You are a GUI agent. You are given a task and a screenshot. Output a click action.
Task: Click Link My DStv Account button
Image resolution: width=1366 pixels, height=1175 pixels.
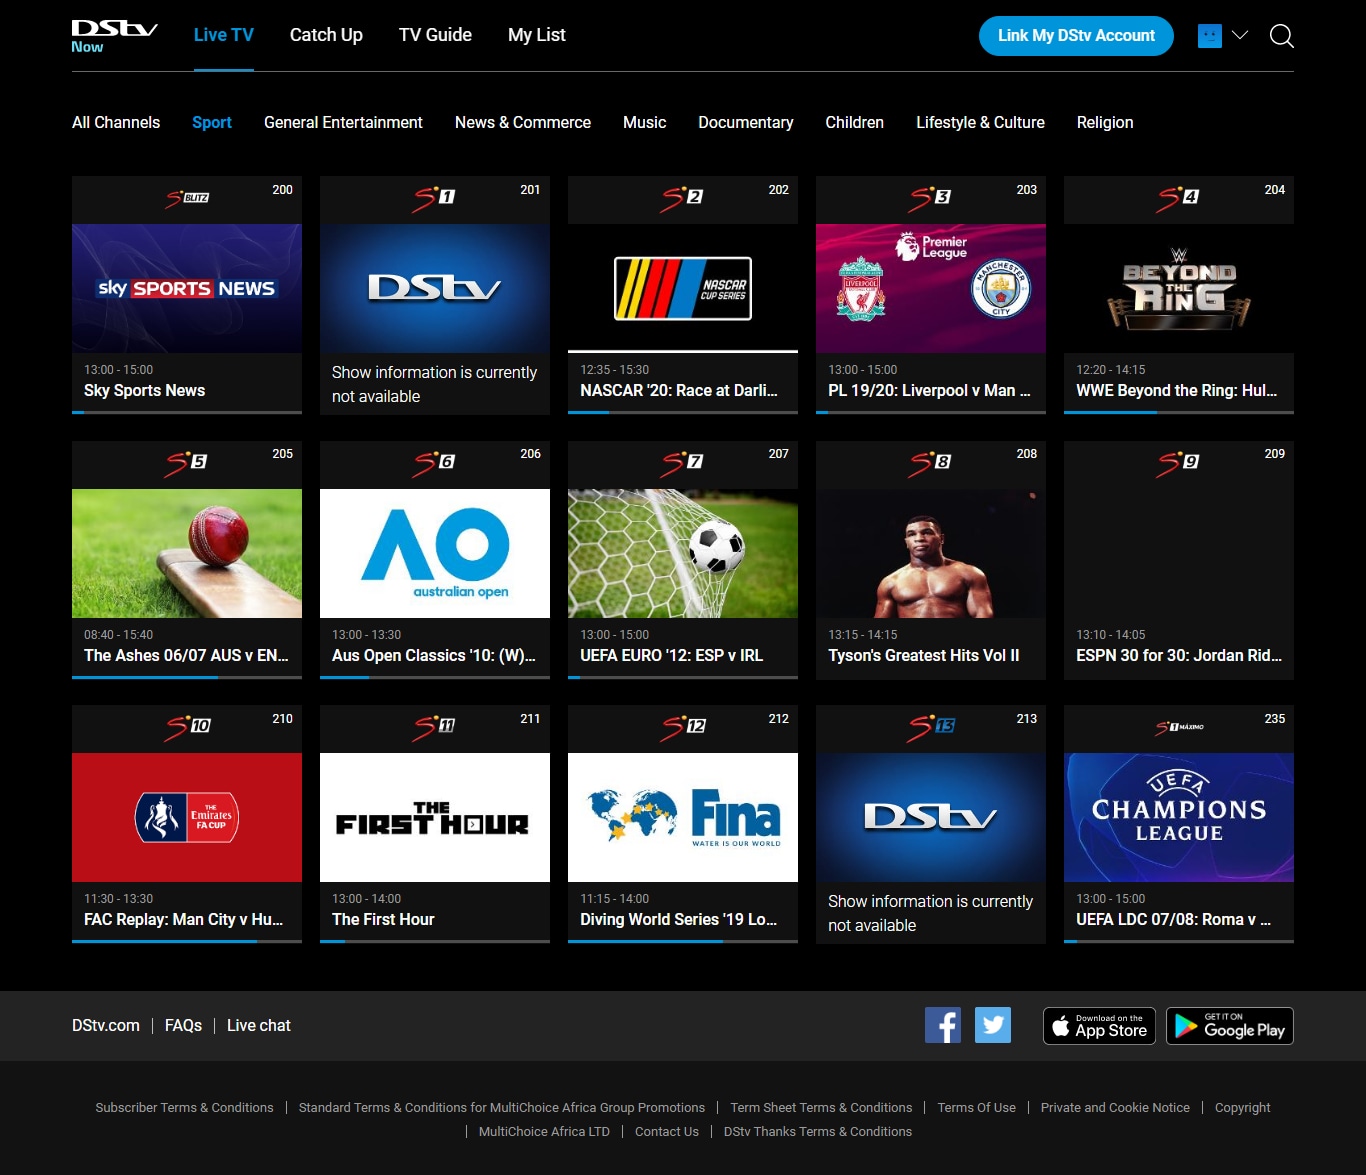pyautogui.click(x=1076, y=36)
